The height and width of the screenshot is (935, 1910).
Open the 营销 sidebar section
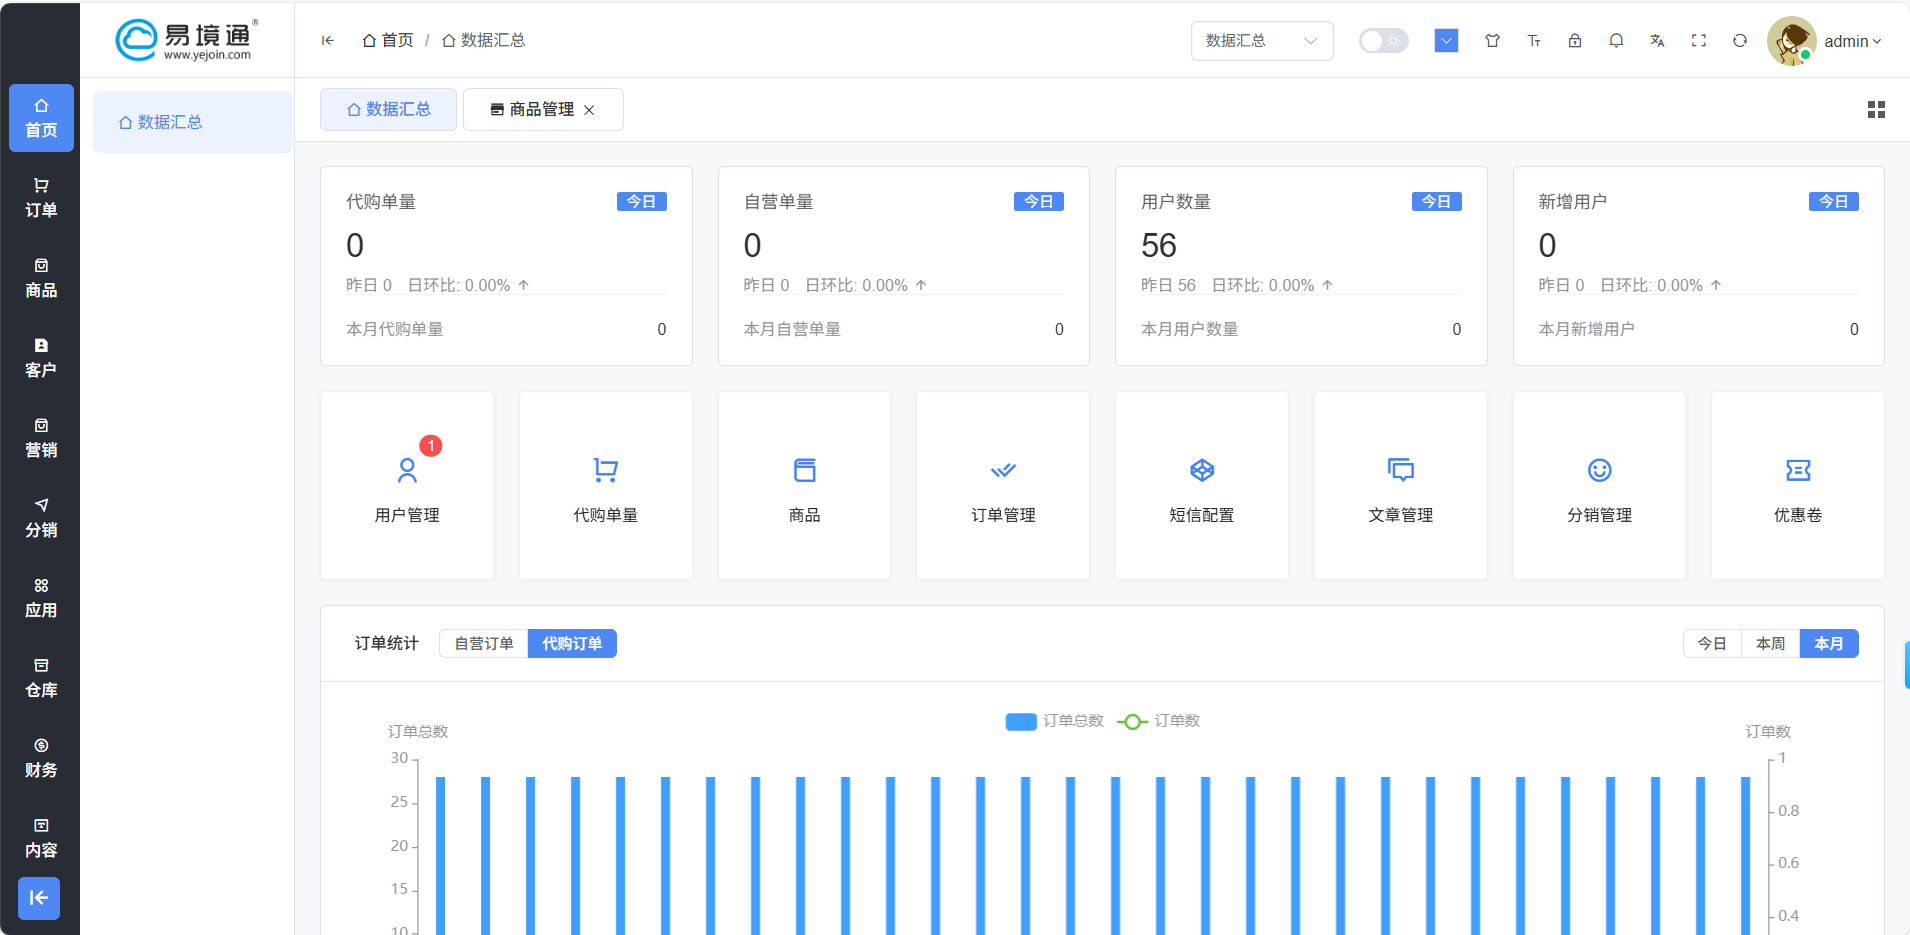tap(41, 438)
